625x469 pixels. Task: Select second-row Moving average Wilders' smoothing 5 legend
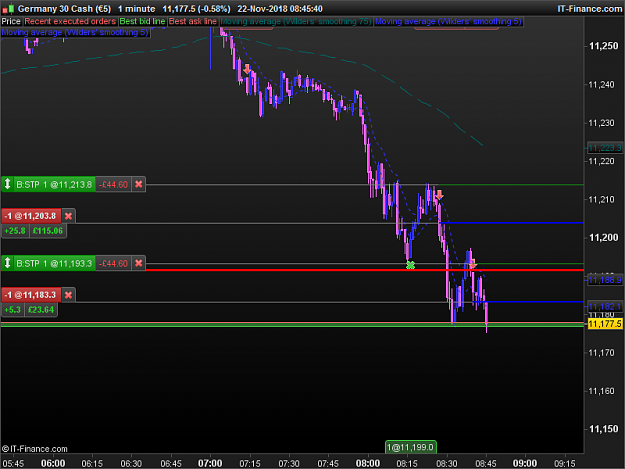coord(75,32)
